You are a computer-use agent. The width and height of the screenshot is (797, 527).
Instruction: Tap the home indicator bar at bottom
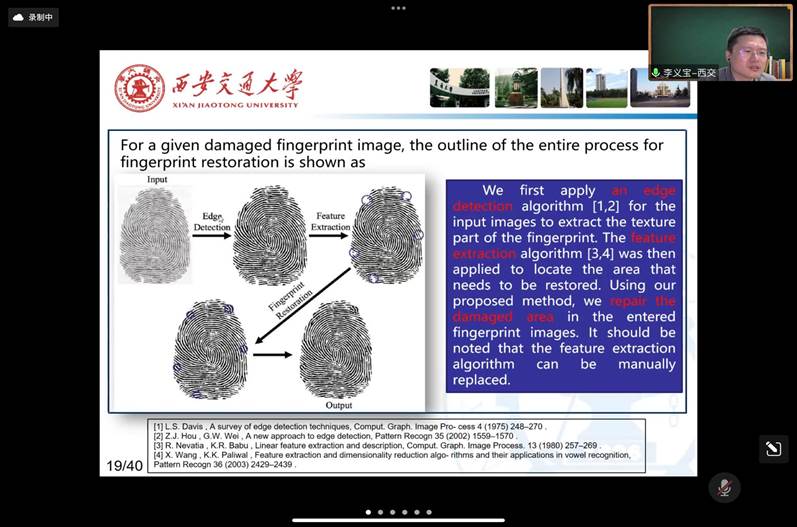coord(398,520)
